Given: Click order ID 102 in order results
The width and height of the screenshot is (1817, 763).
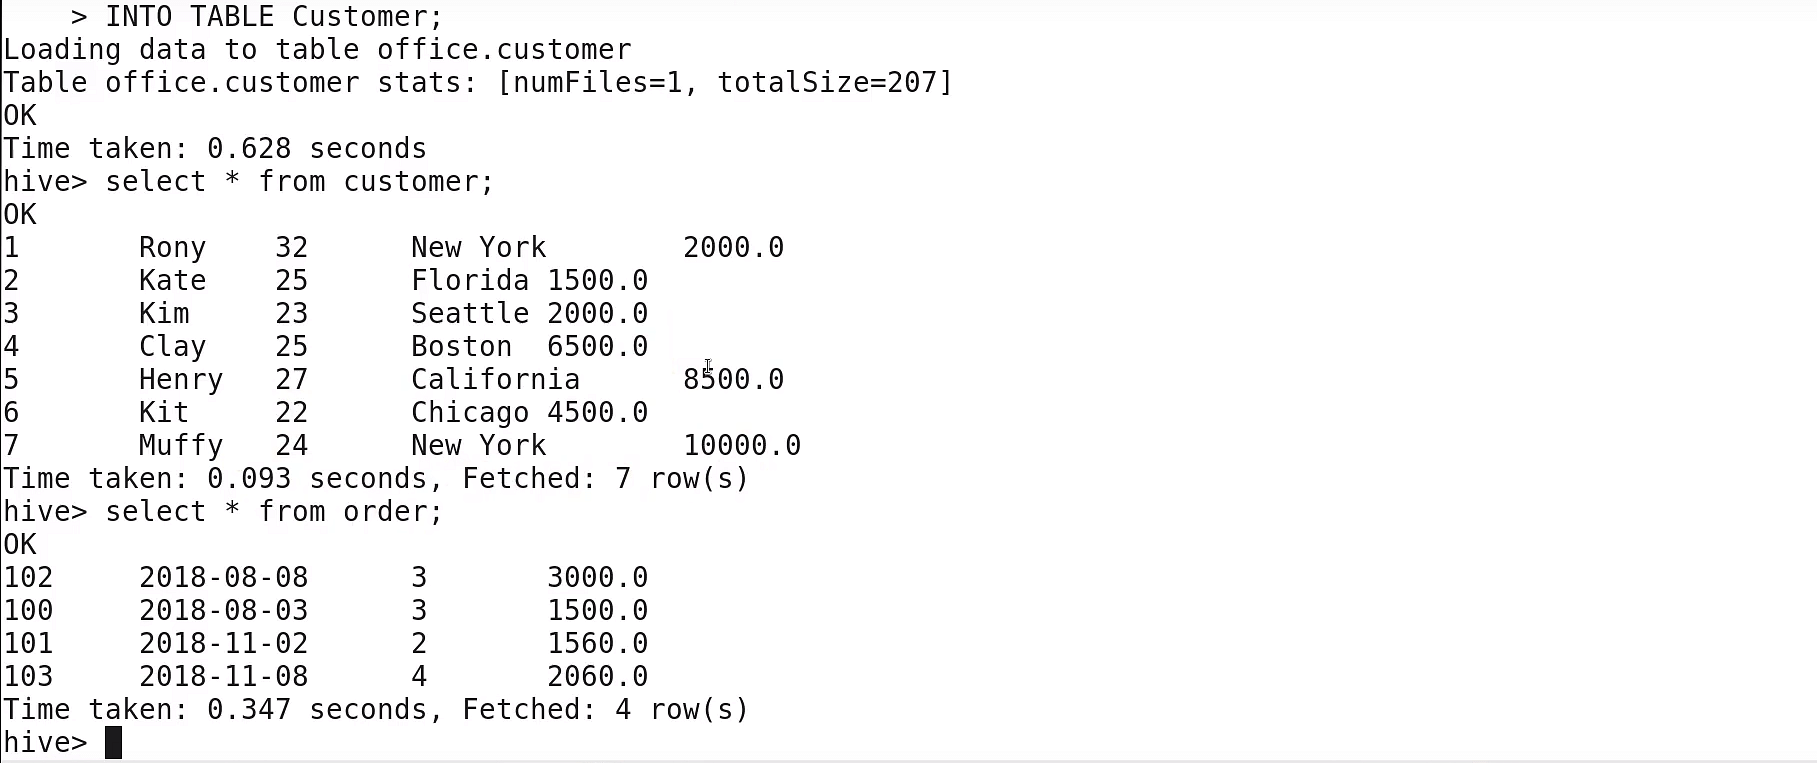Looking at the screenshot, I should 29,578.
